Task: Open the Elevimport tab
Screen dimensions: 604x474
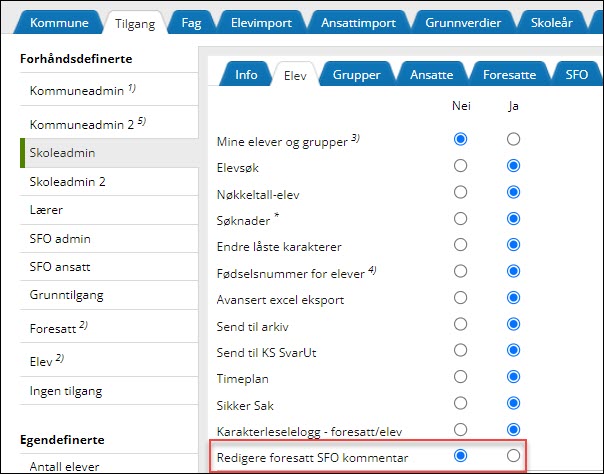Action: (258, 22)
